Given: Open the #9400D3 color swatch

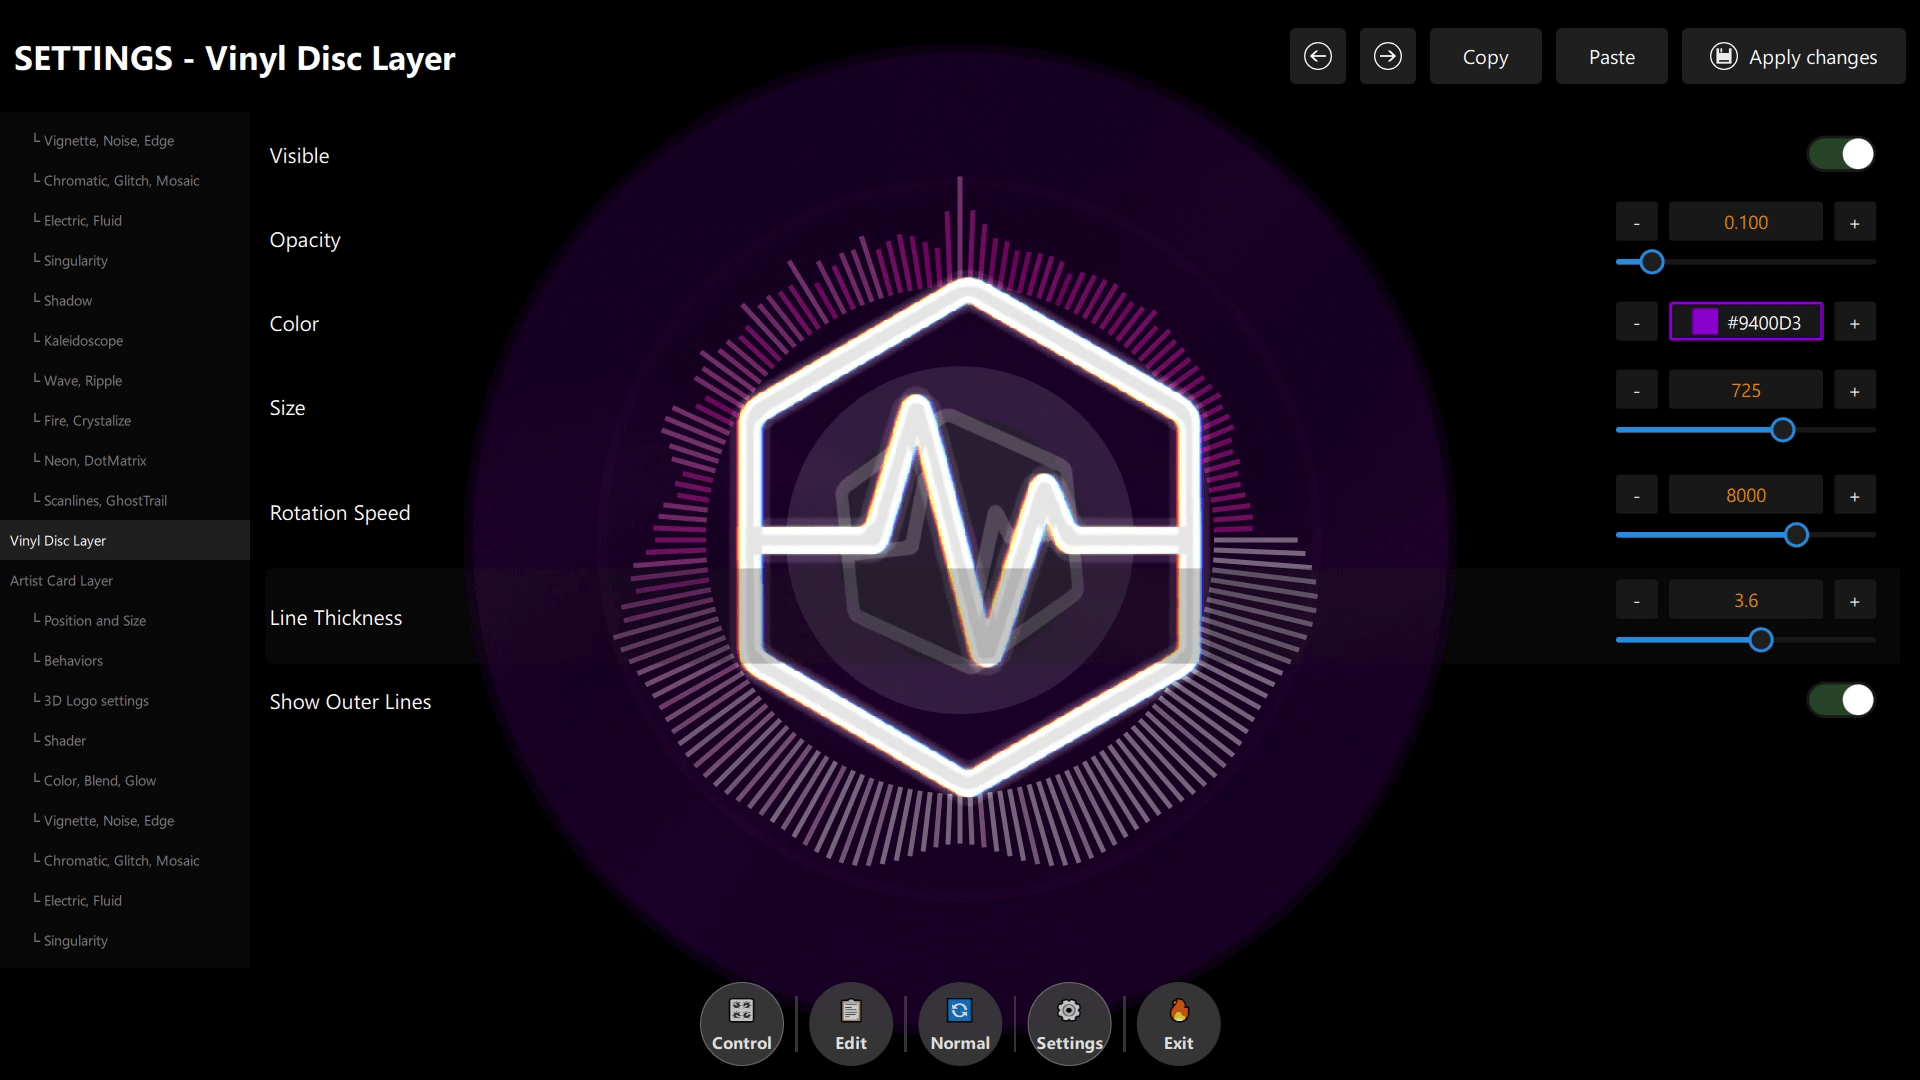Looking at the screenshot, I should pos(1705,322).
